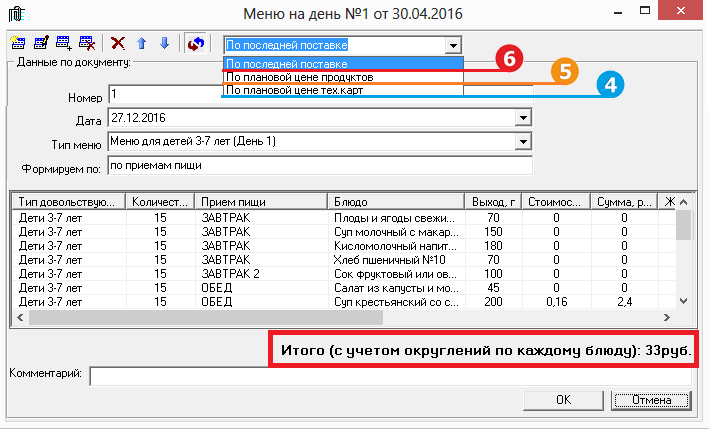Screen dimensions: 711x436
Task: Click the horizontal scrollbar of the table
Action: pos(200,318)
